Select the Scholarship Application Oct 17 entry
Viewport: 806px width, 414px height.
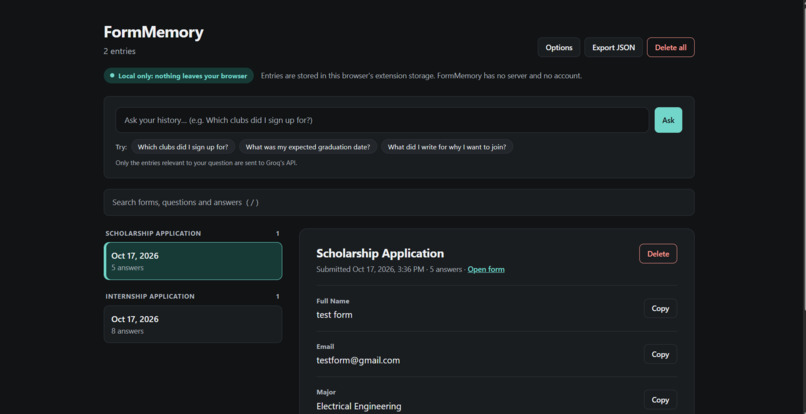193,261
